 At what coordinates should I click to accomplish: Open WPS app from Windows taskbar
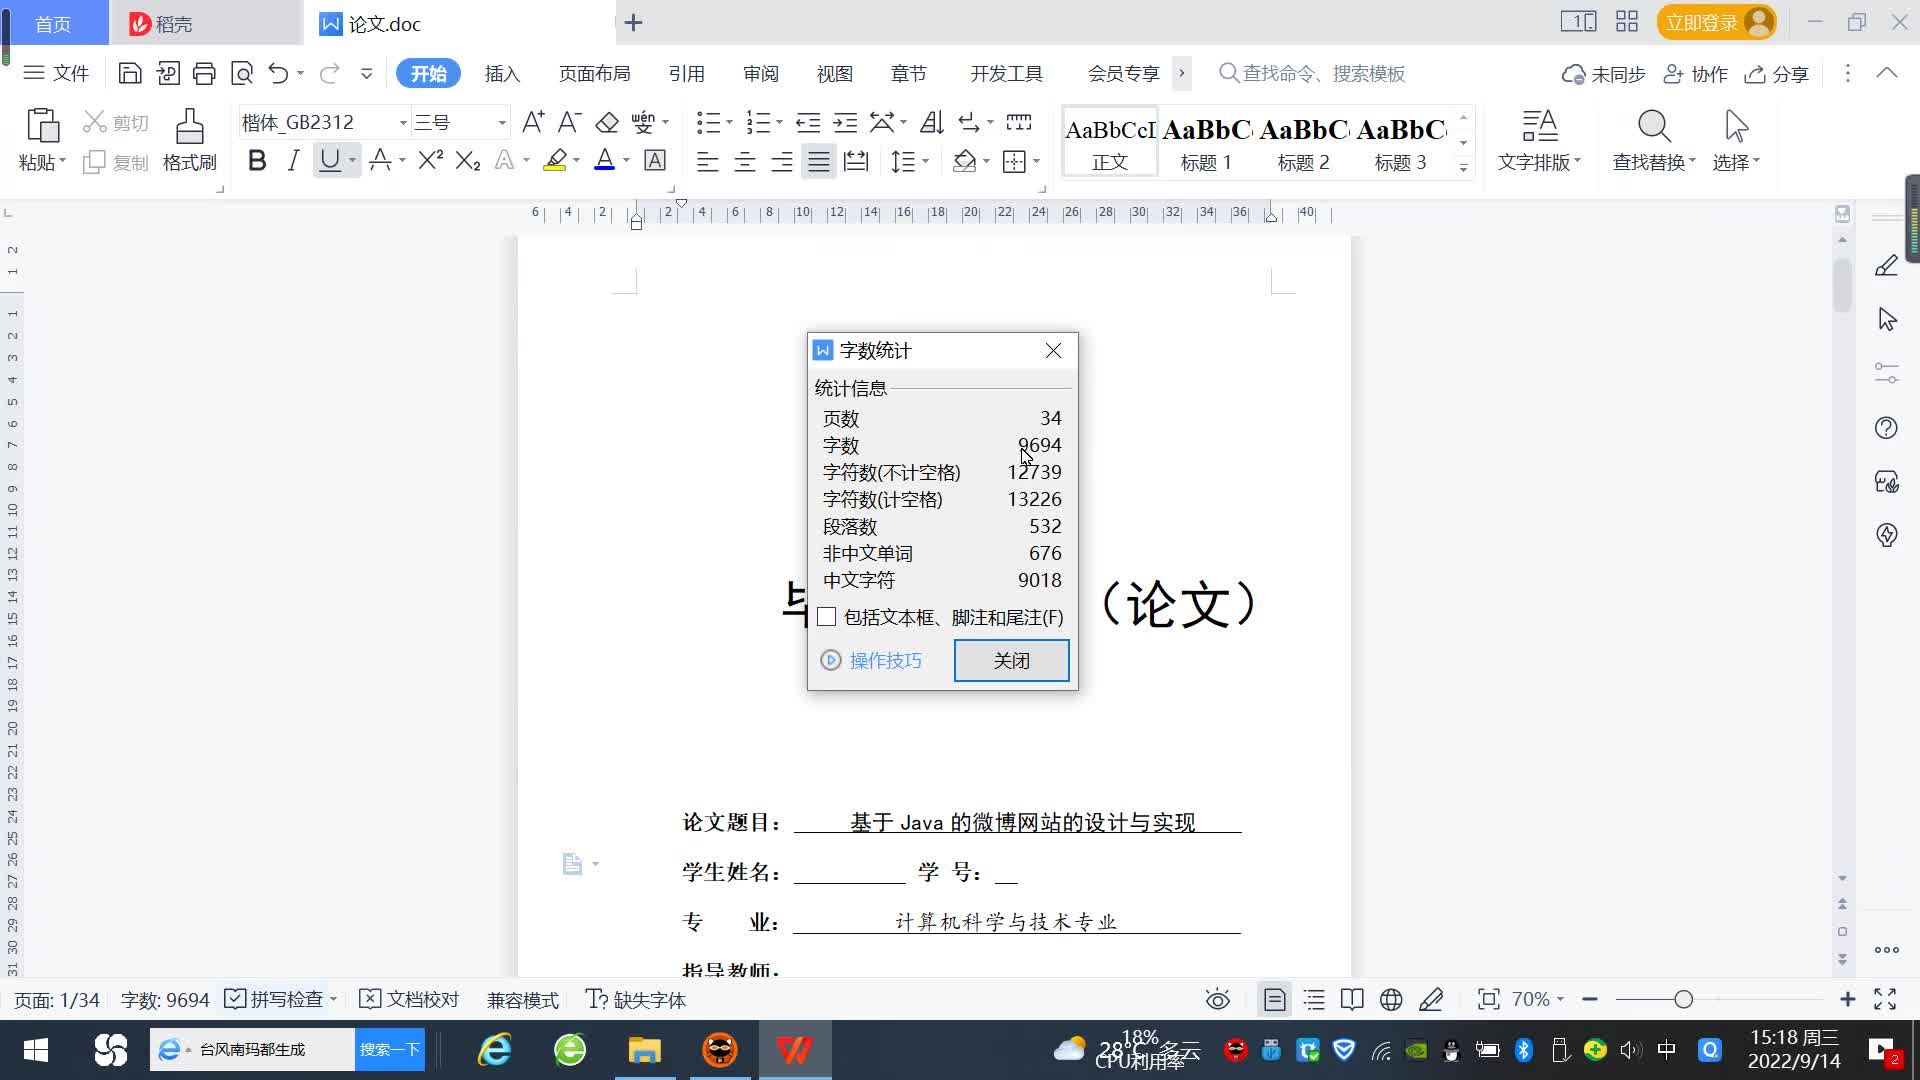pyautogui.click(x=795, y=1049)
